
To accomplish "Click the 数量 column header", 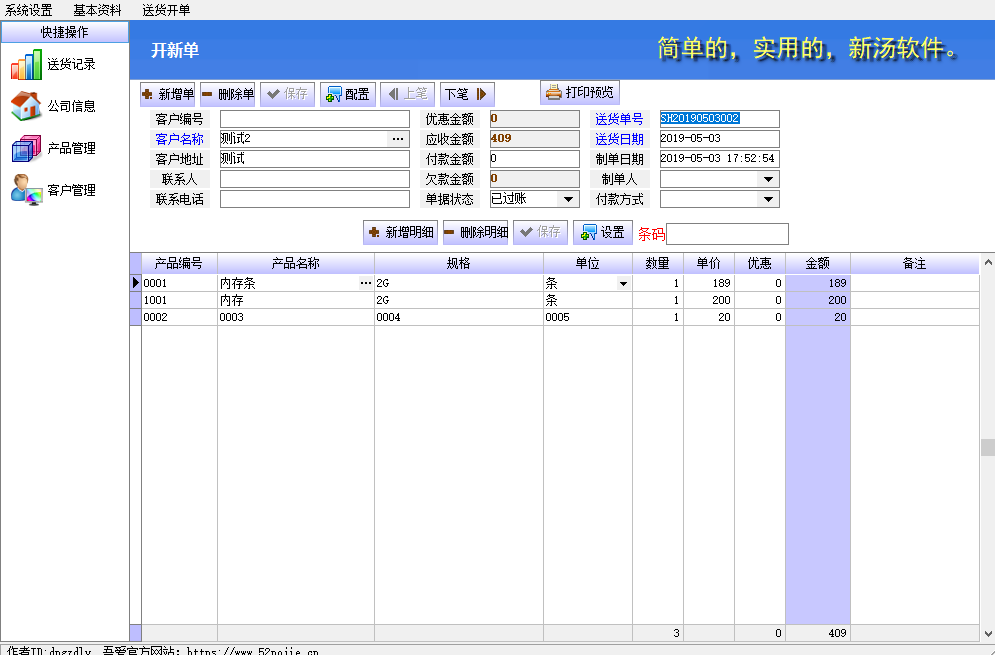I will [657, 263].
